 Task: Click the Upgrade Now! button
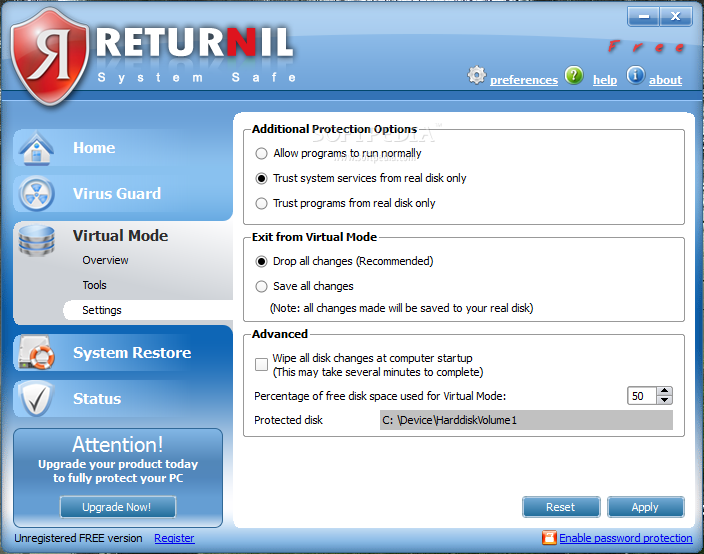[x=118, y=507]
